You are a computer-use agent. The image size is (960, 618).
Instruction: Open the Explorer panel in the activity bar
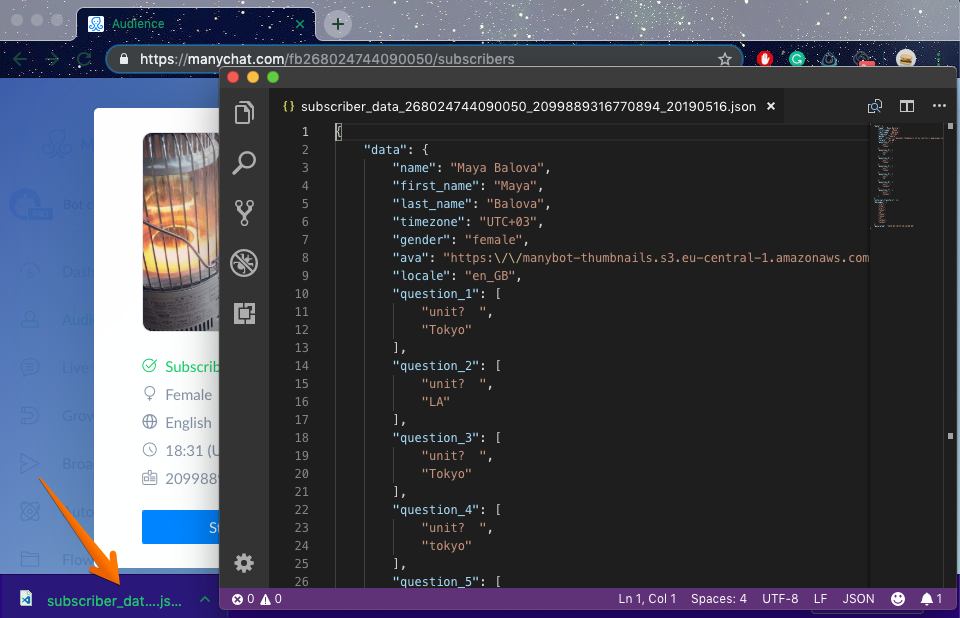tap(244, 113)
